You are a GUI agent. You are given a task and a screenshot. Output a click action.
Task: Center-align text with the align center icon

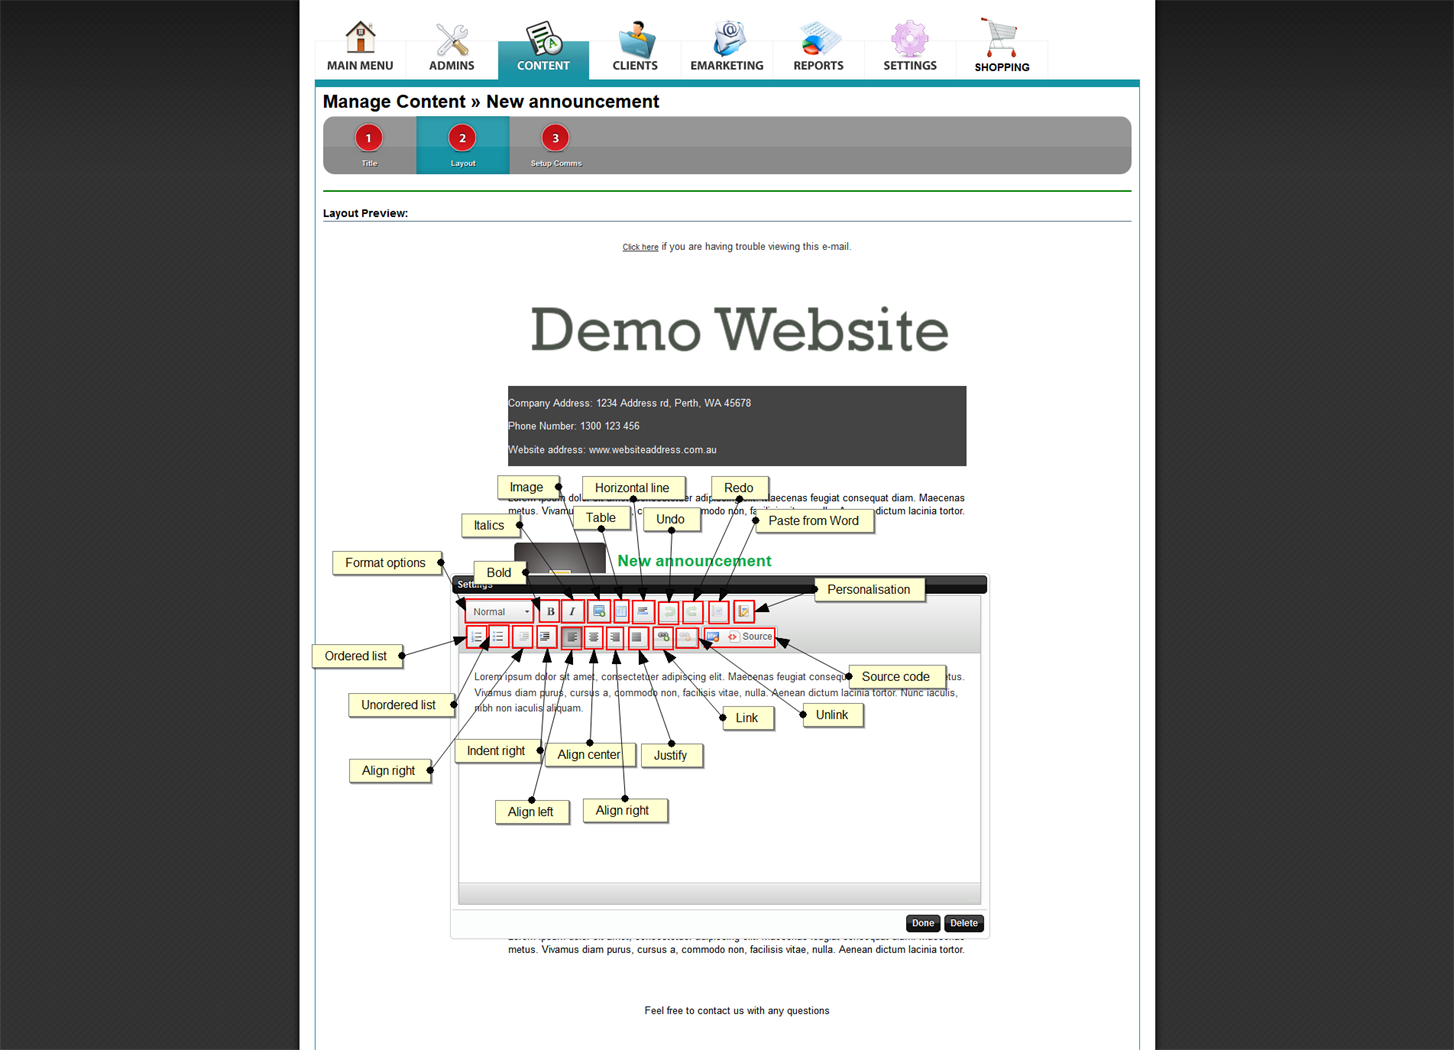(x=594, y=637)
